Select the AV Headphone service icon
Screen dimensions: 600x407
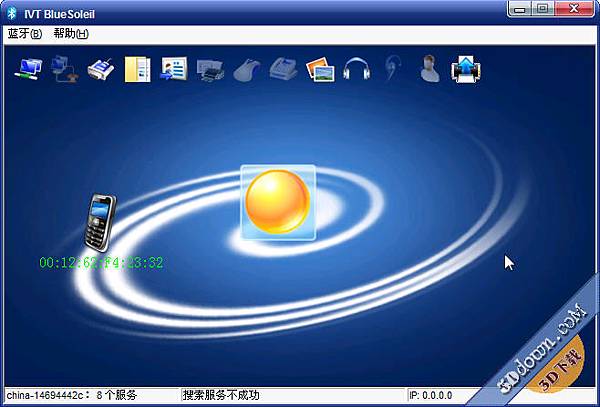pyautogui.click(x=357, y=68)
